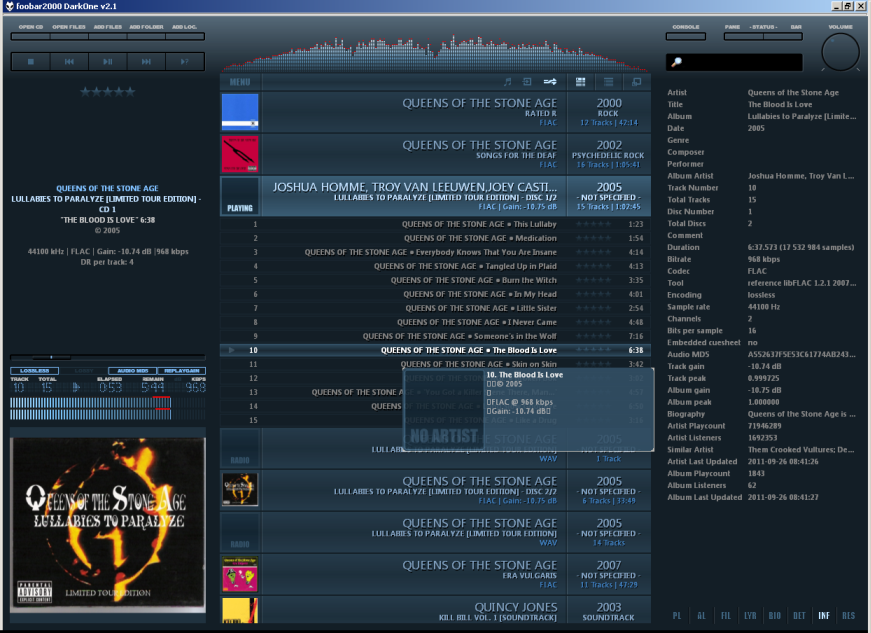
Task: Switch to the DET details tab
Action: point(799,616)
